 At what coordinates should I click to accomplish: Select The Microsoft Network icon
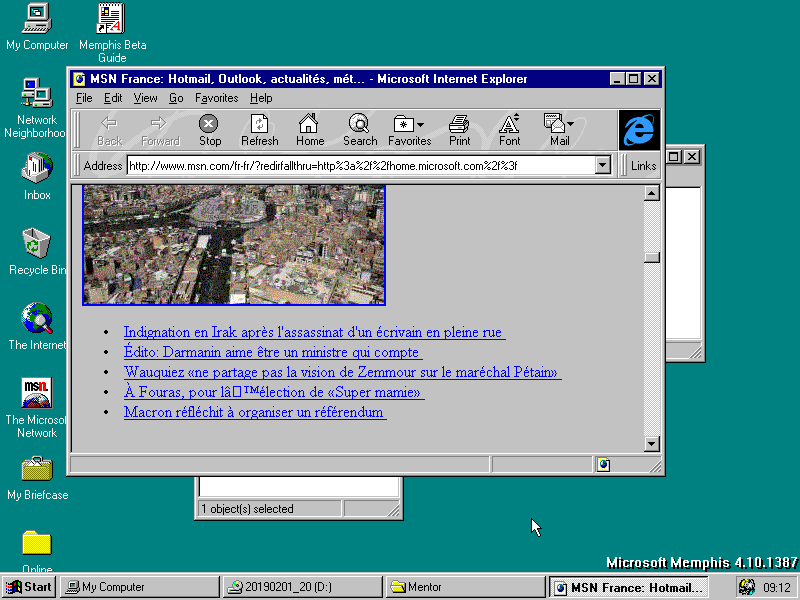[x=36, y=407]
